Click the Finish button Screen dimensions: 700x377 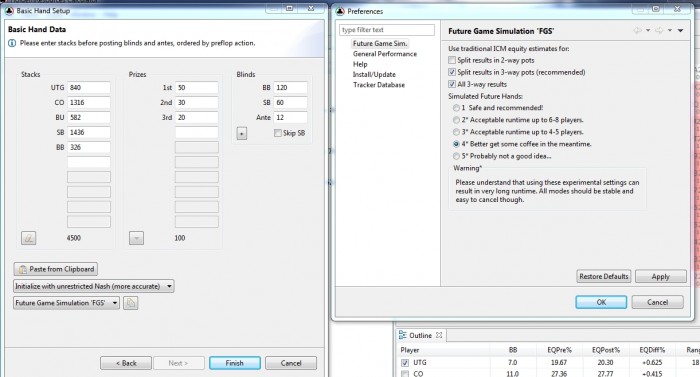pyautogui.click(x=235, y=363)
